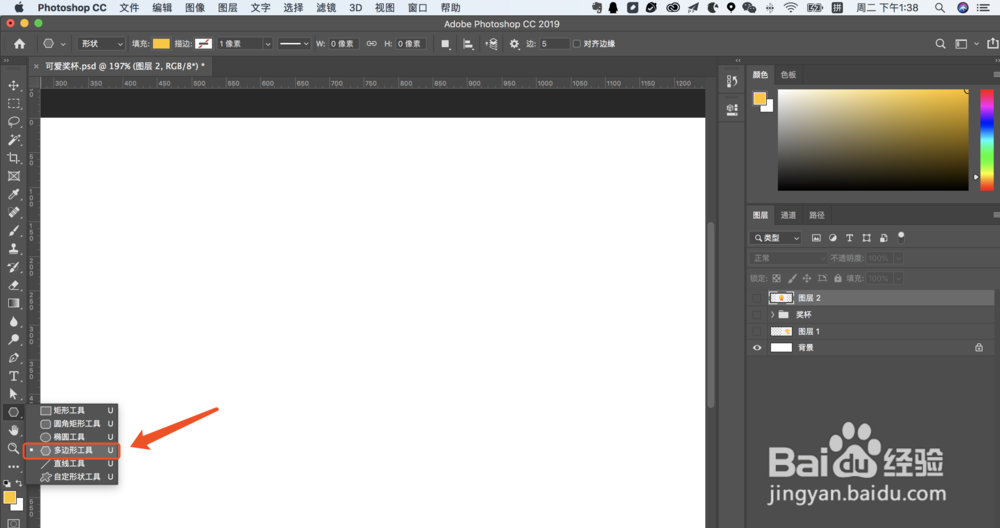Select the Rectangular Marquee tool
The height and width of the screenshot is (528, 1000).
[13, 103]
